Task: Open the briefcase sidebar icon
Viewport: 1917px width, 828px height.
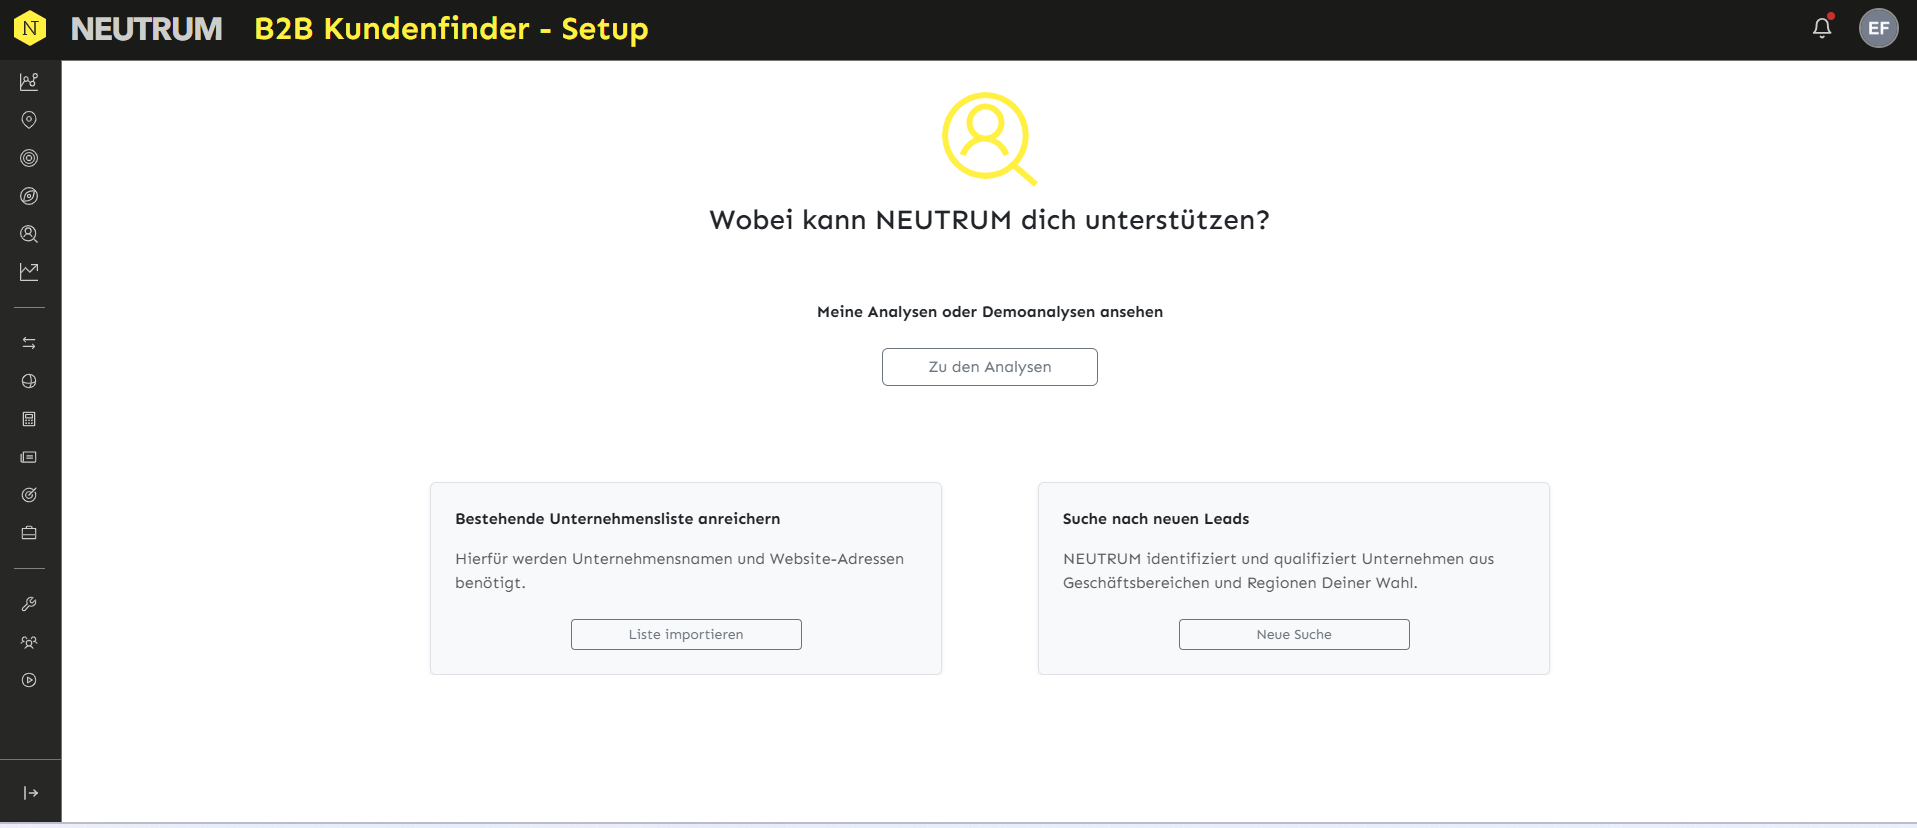Action: pos(29,533)
